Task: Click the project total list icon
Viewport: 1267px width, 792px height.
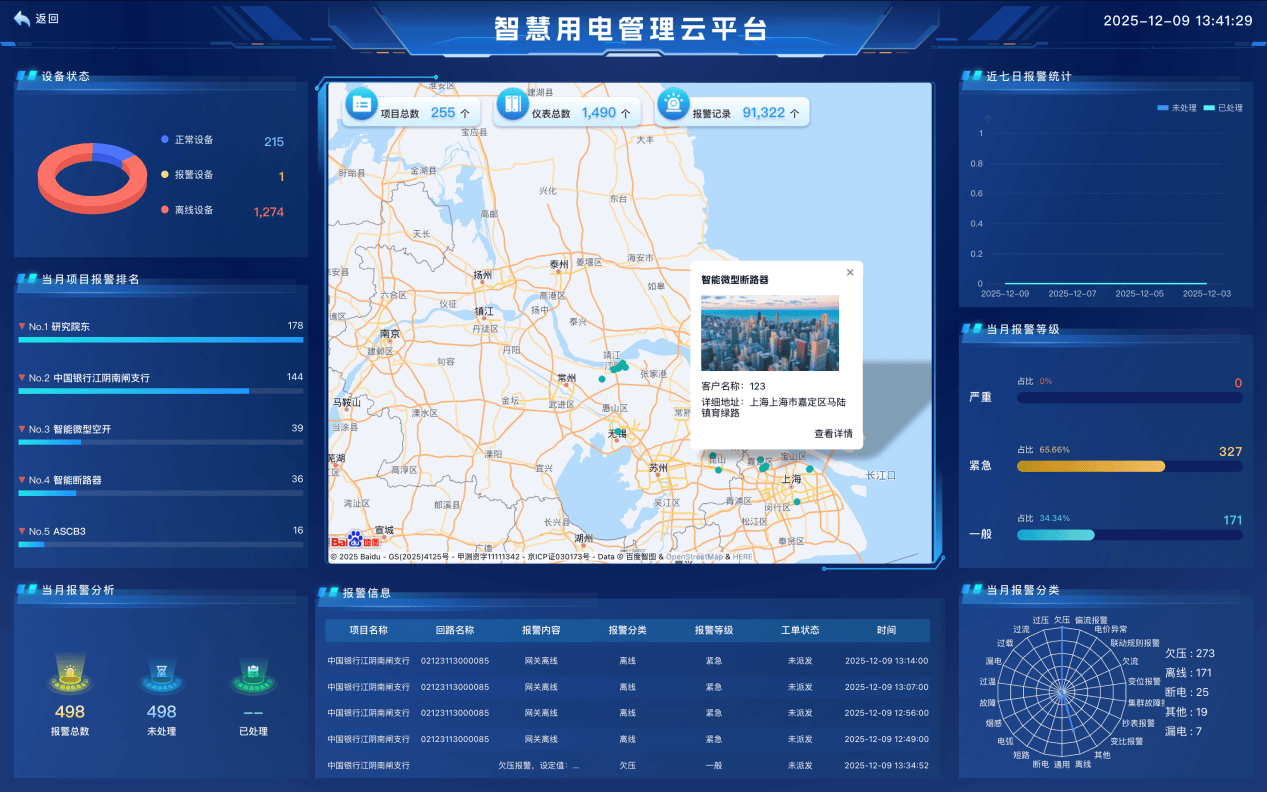Action: (x=361, y=104)
